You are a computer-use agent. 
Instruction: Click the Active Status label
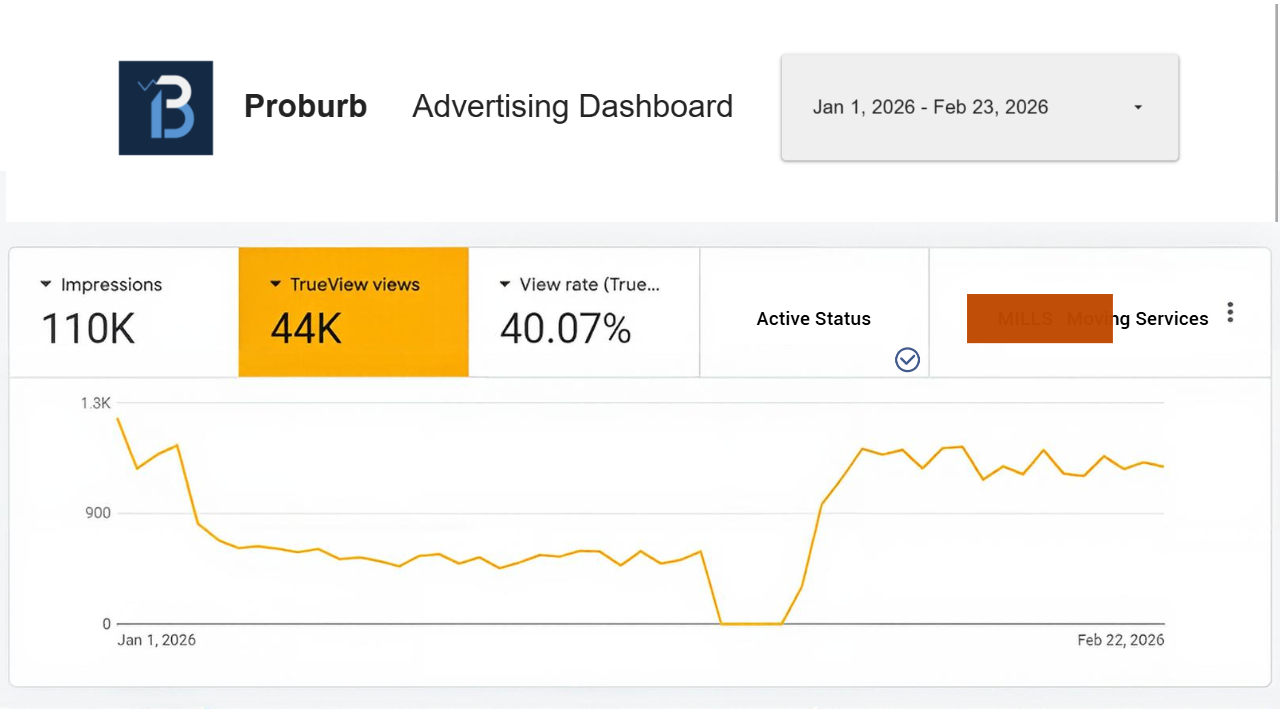pyautogui.click(x=813, y=319)
